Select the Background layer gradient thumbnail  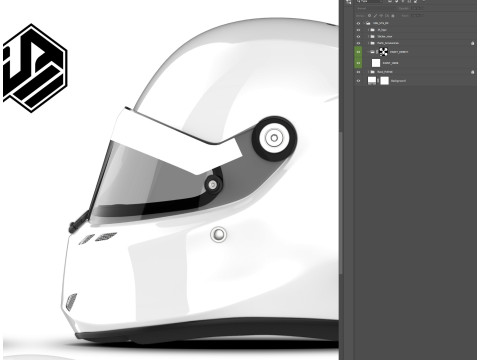tap(372, 81)
